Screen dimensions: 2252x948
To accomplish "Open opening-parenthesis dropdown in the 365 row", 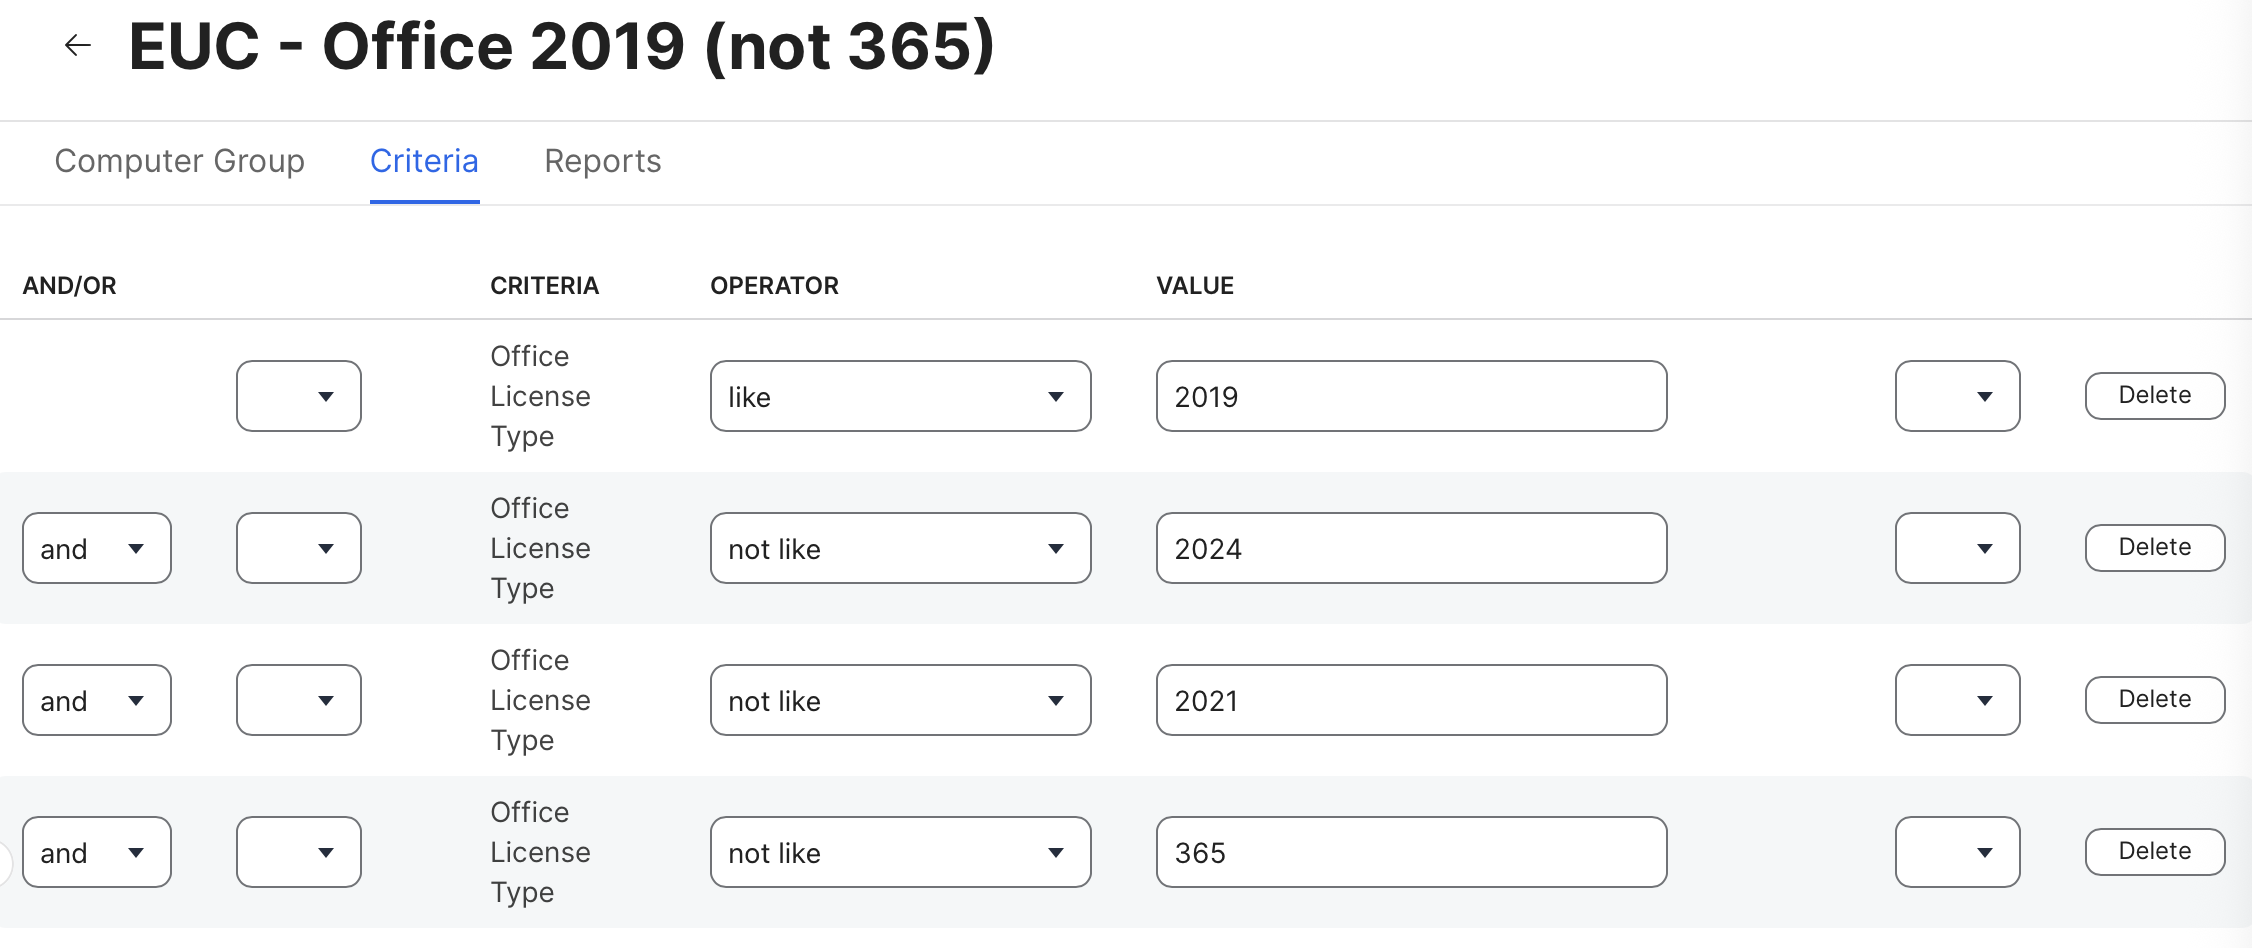I will point(299,852).
